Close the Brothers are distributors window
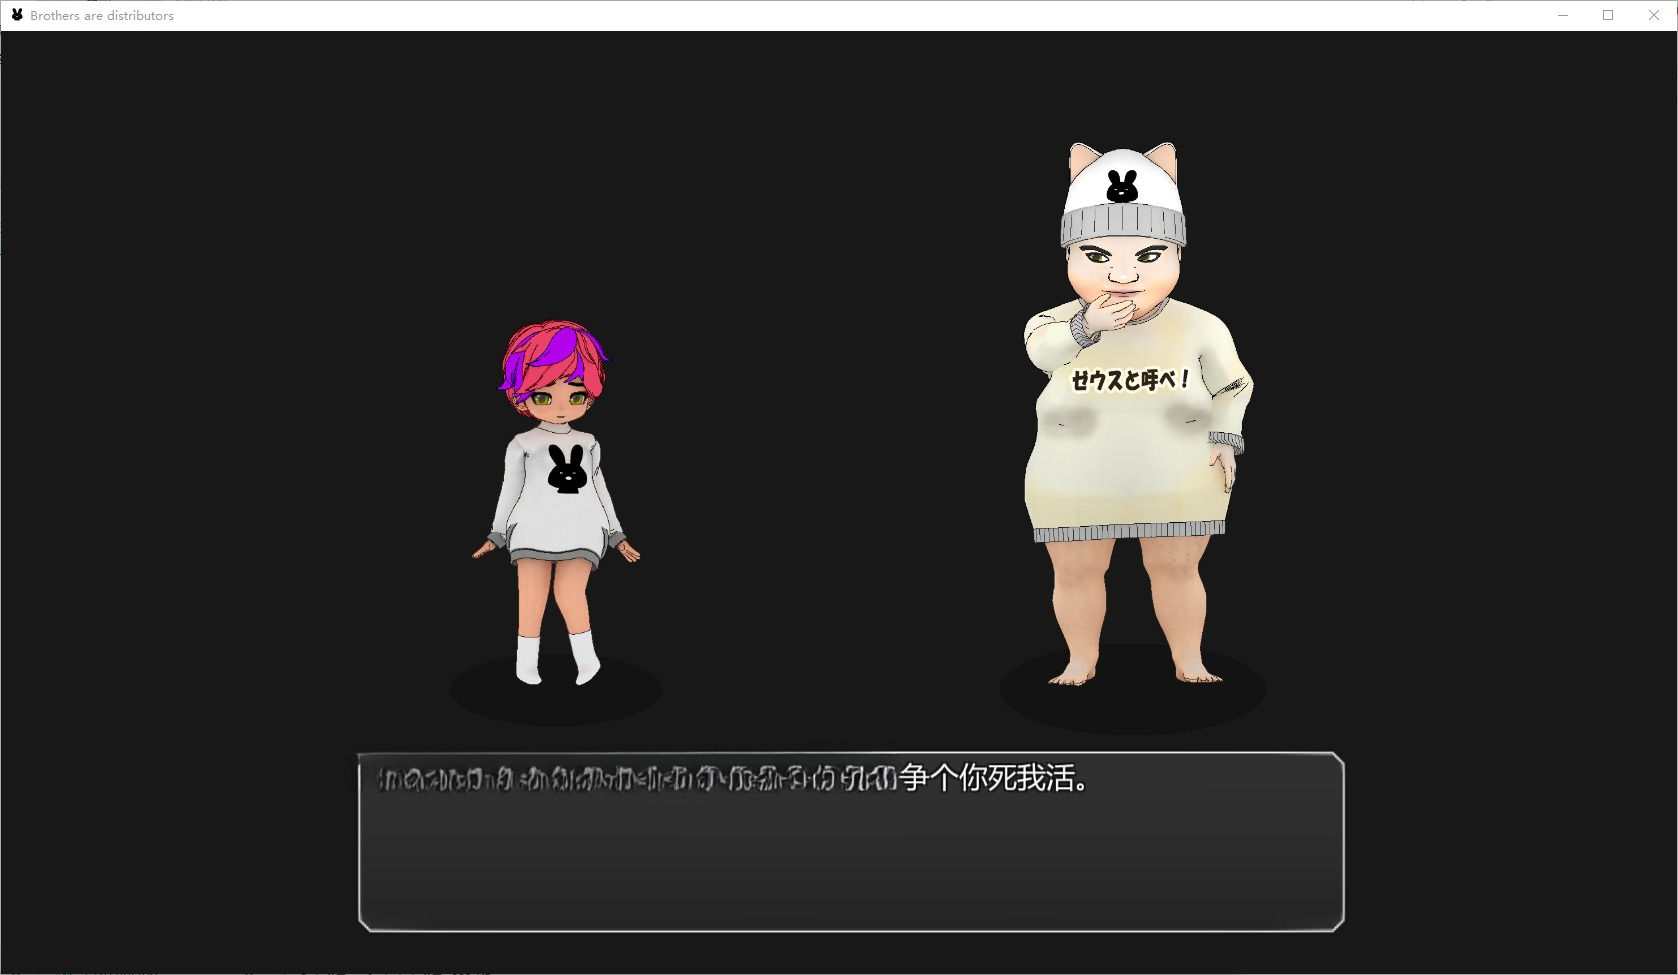 1654,15
